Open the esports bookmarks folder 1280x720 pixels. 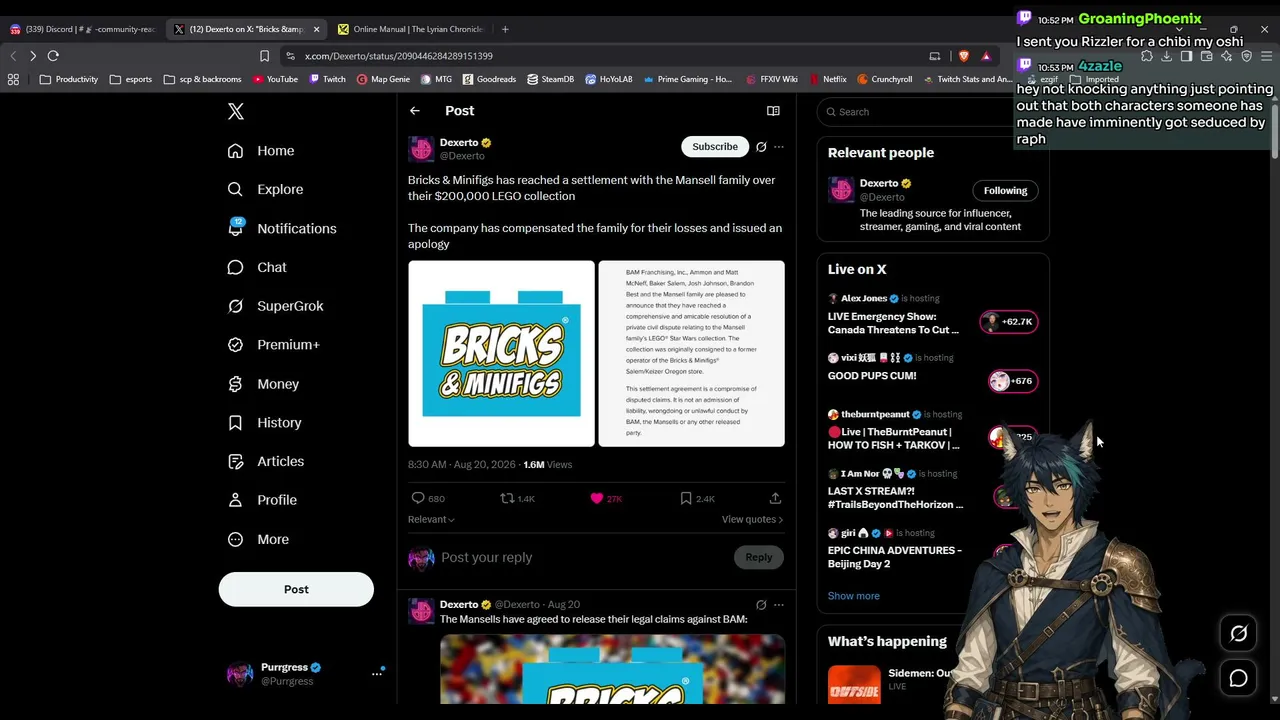[131, 79]
